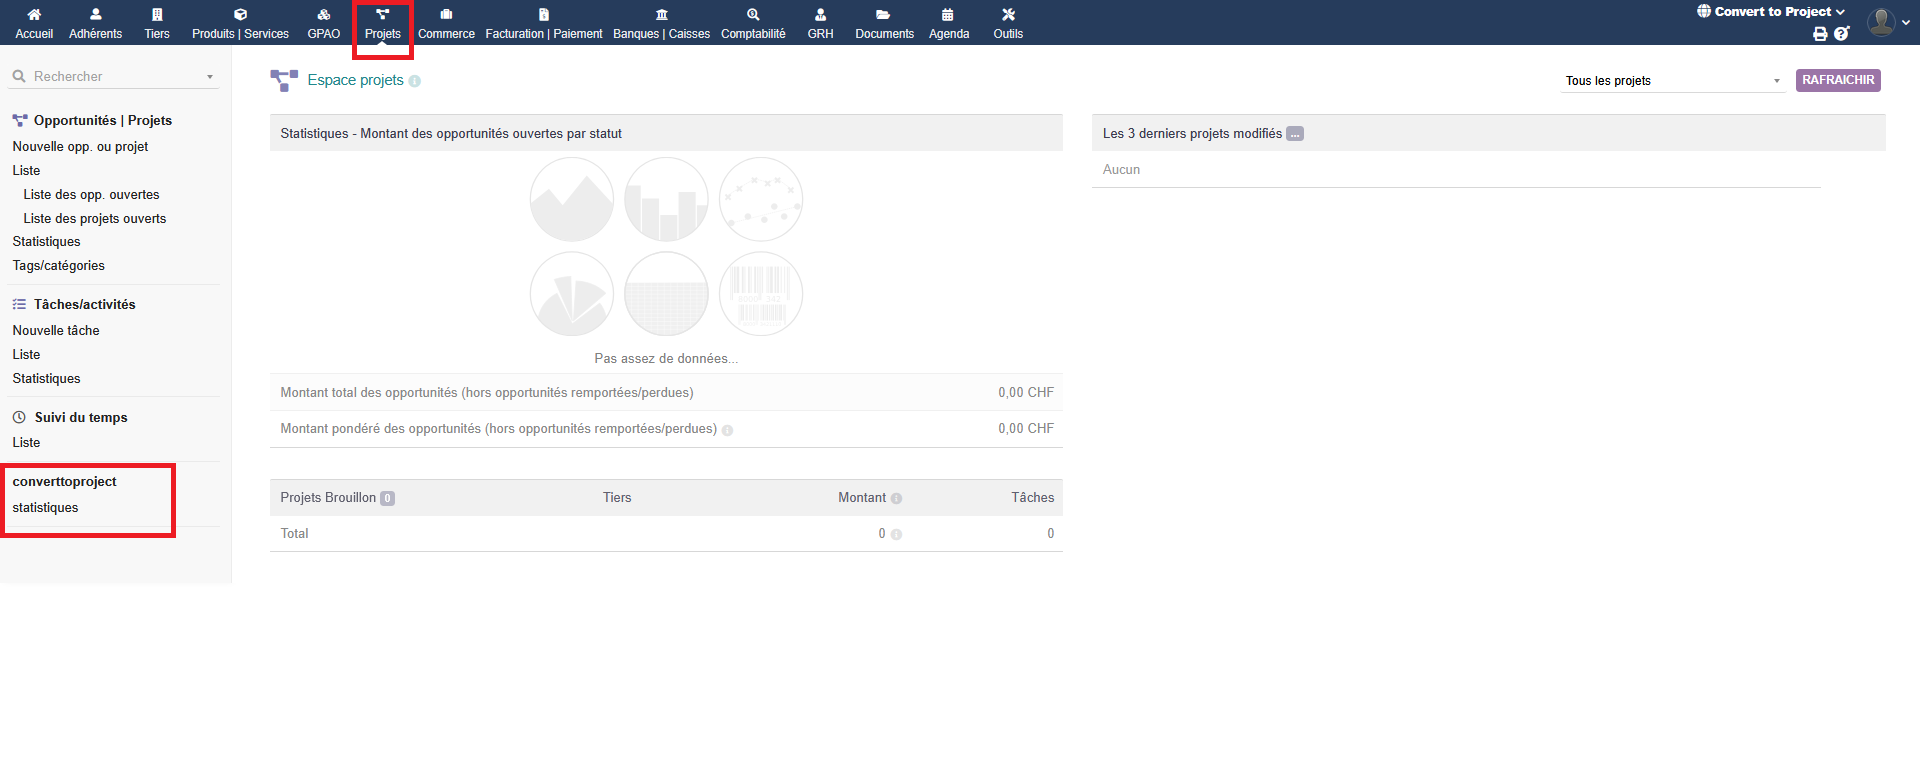This screenshot has height=773, width=1920.
Task: Go to Liste des projets ouverts
Action: point(95,219)
